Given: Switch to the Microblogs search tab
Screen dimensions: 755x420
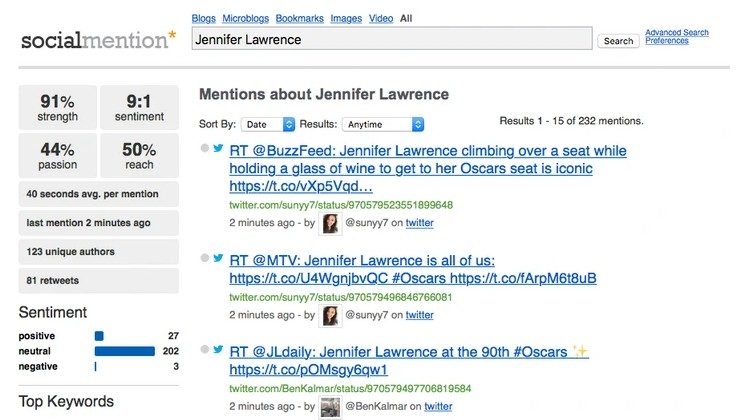Looking at the screenshot, I should coord(246,18).
